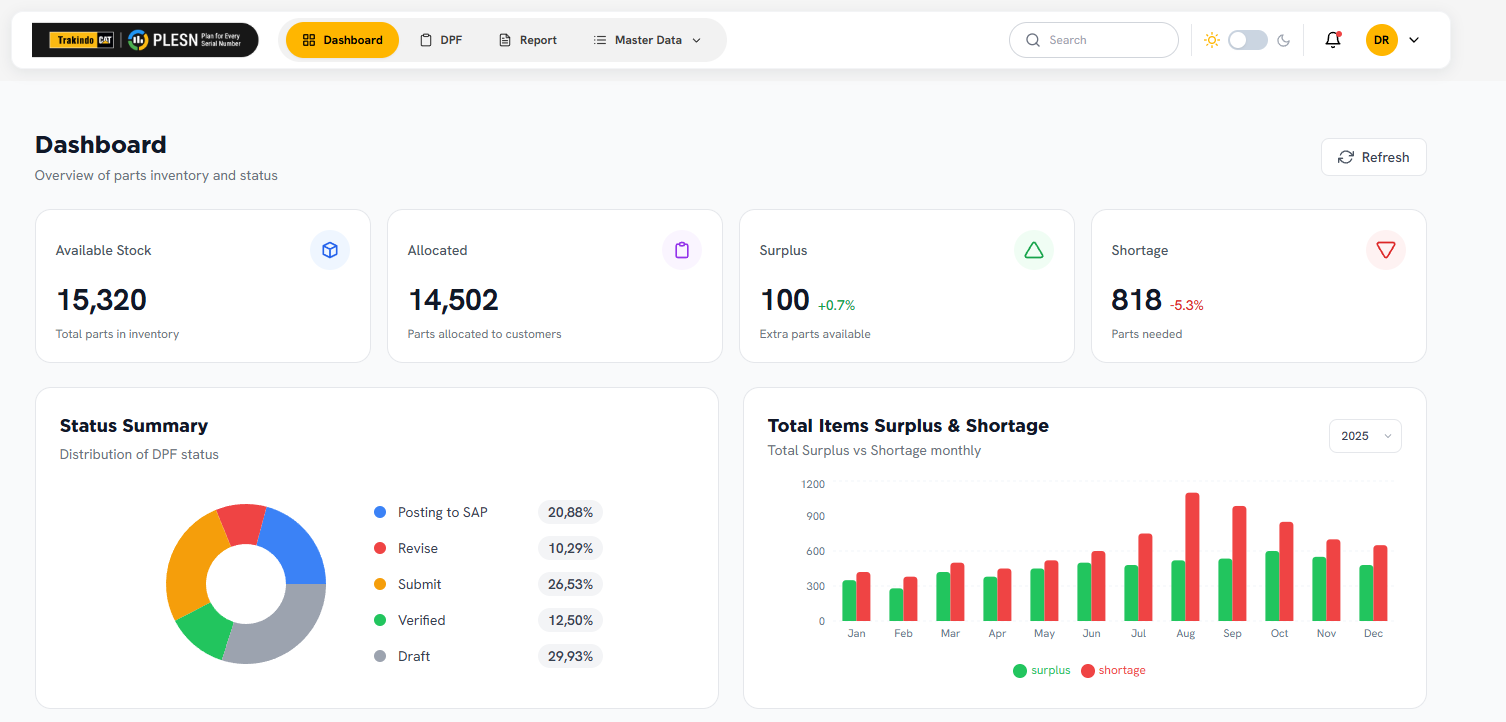Open notifications bell icon

click(x=1332, y=40)
